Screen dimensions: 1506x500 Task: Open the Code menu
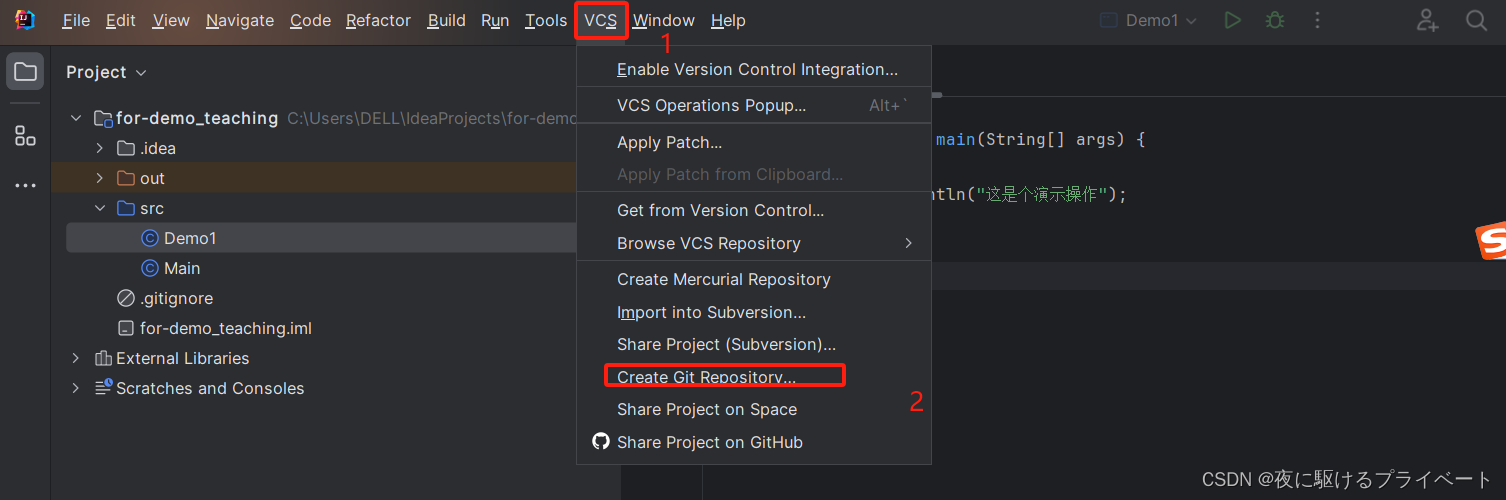[310, 20]
